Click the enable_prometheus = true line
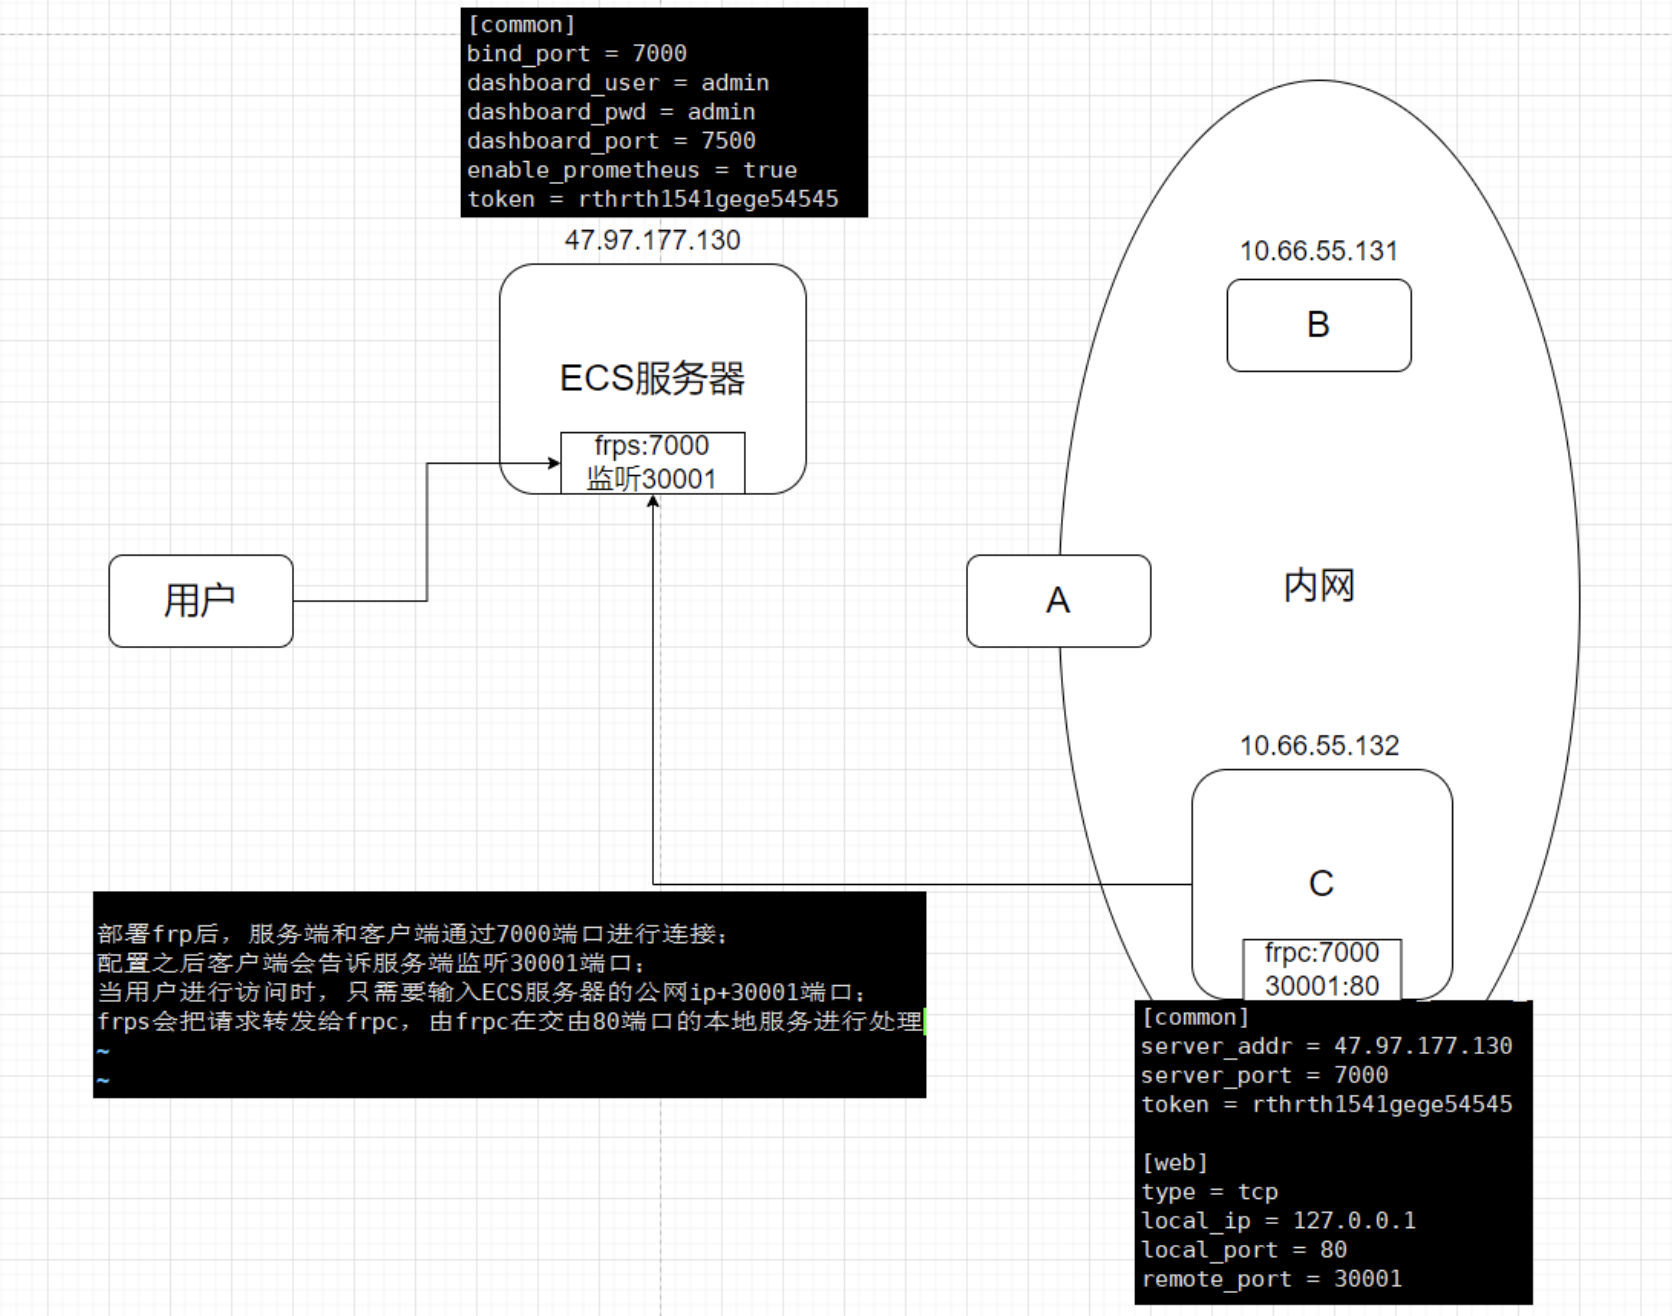Viewport: 1672px width, 1316px height. coord(631,170)
